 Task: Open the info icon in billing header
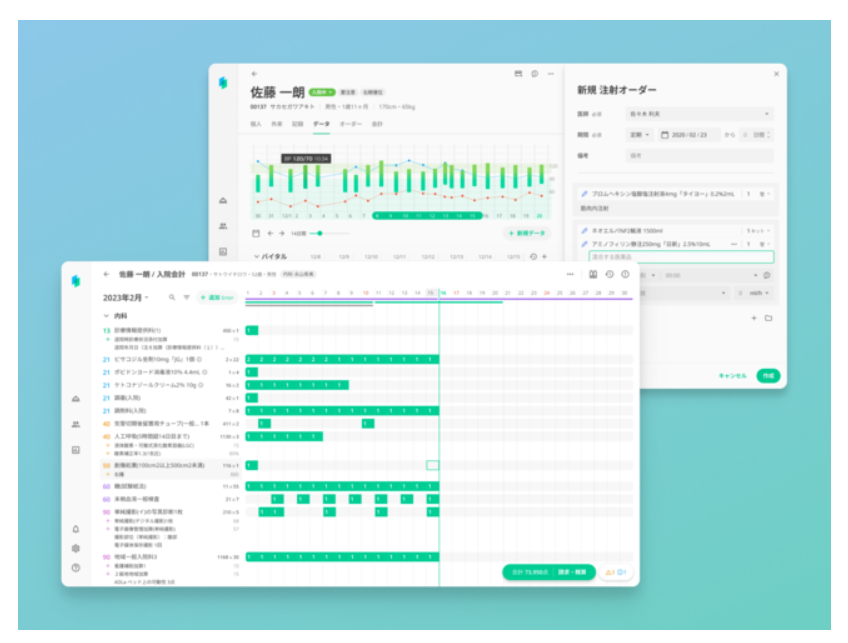tap(625, 274)
